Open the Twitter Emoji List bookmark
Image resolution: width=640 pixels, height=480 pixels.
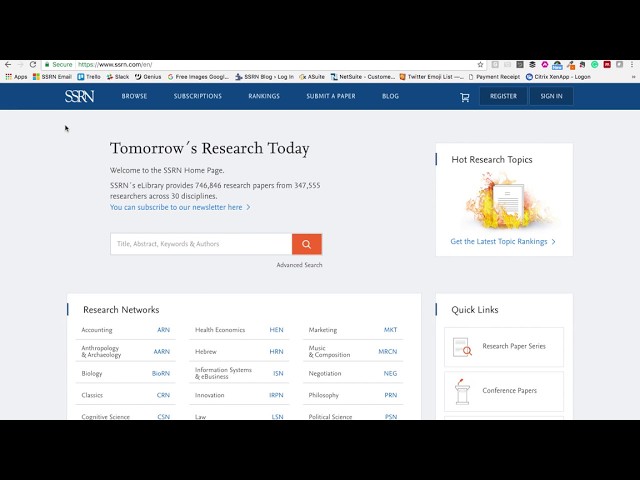tap(431, 77)
